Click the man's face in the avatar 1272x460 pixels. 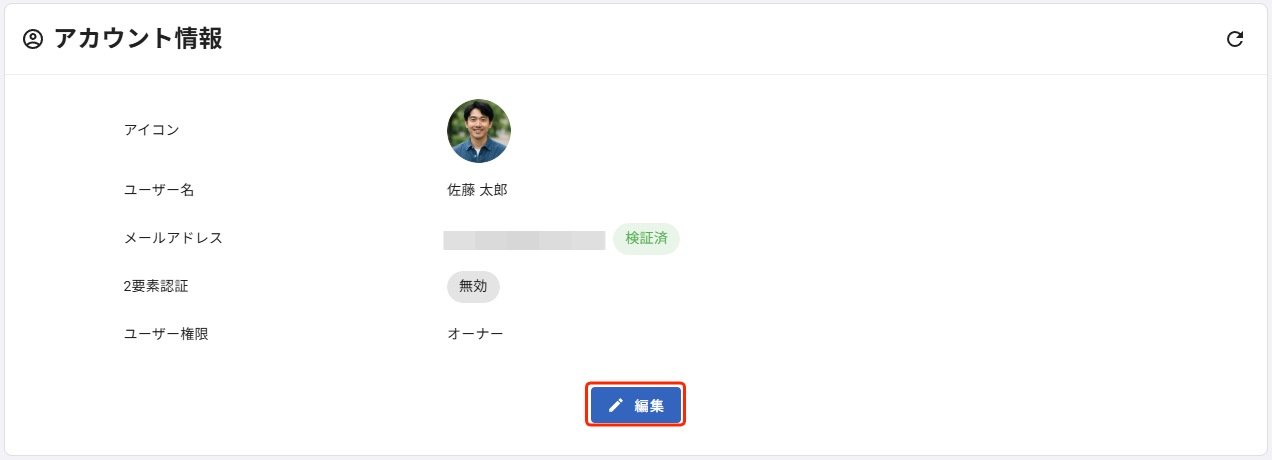click(x=479, y=122)
